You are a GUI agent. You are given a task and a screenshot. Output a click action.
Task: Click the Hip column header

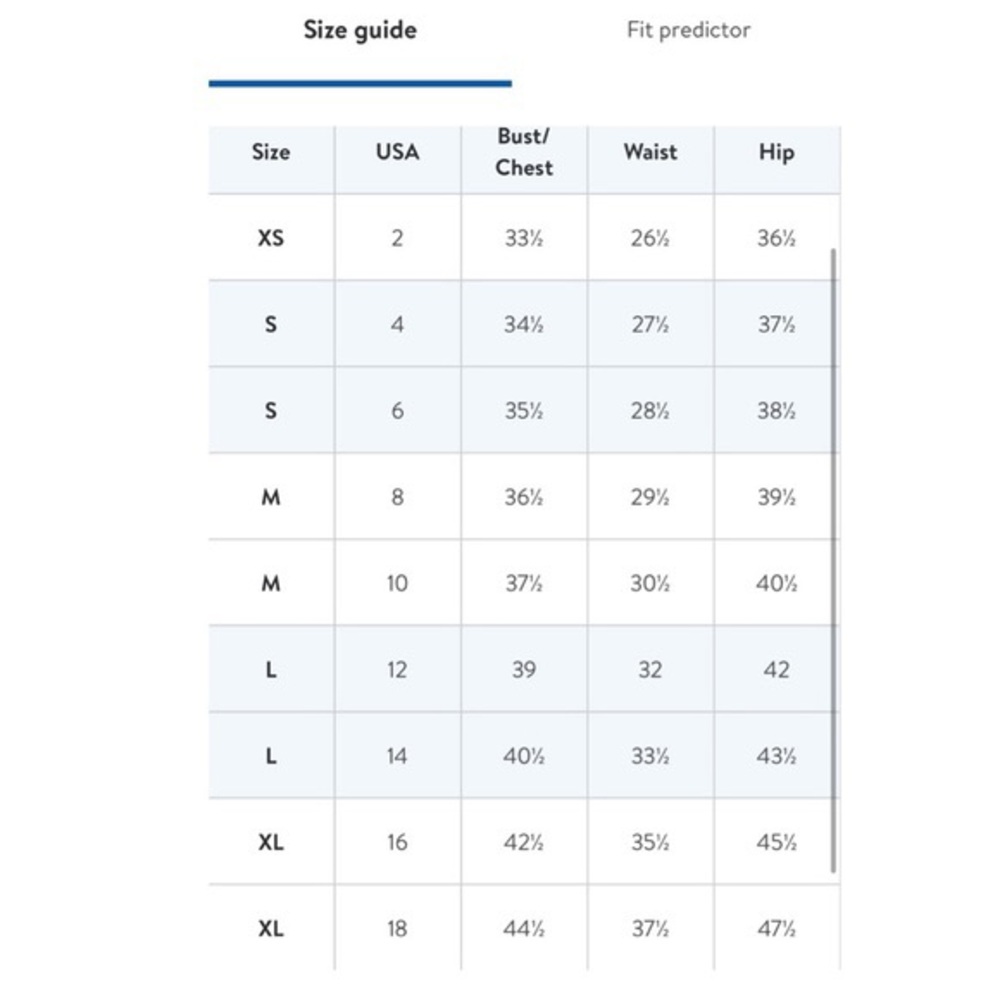click(777, 152)
